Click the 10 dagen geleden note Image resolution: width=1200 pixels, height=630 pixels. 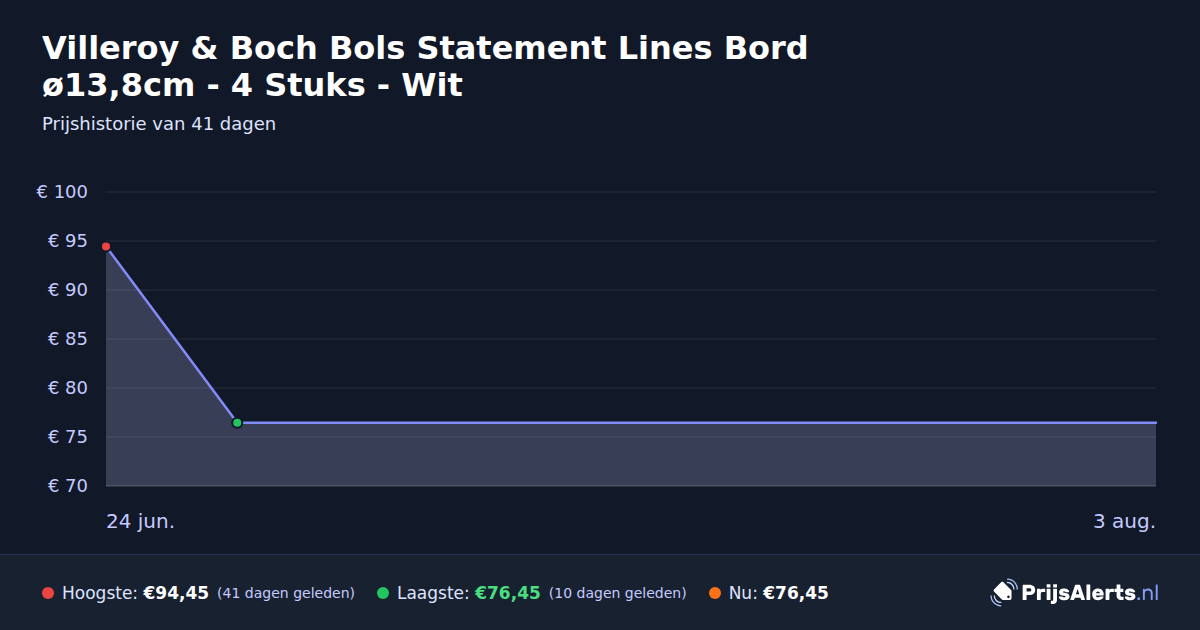[x=618, y=594]
